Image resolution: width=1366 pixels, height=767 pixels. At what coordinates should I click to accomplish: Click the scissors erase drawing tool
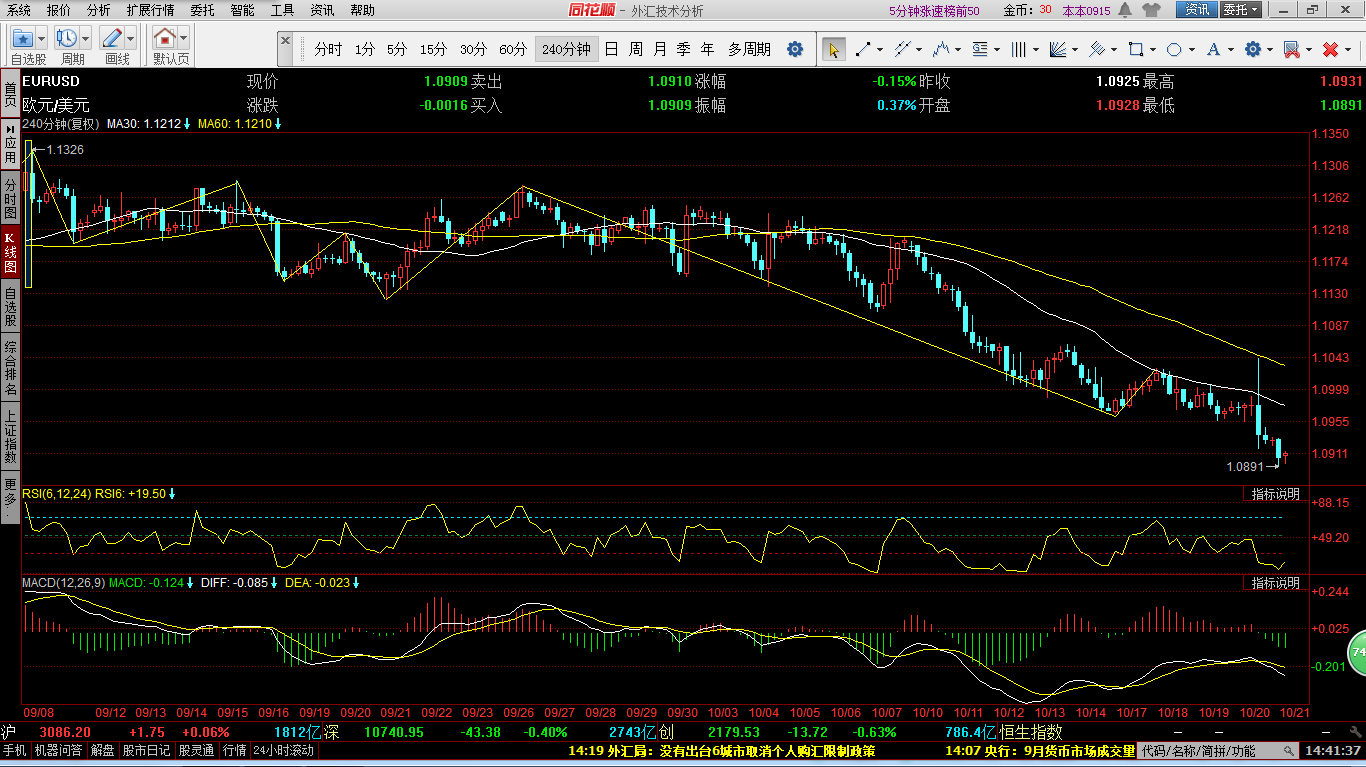(x=1291, y=49)
